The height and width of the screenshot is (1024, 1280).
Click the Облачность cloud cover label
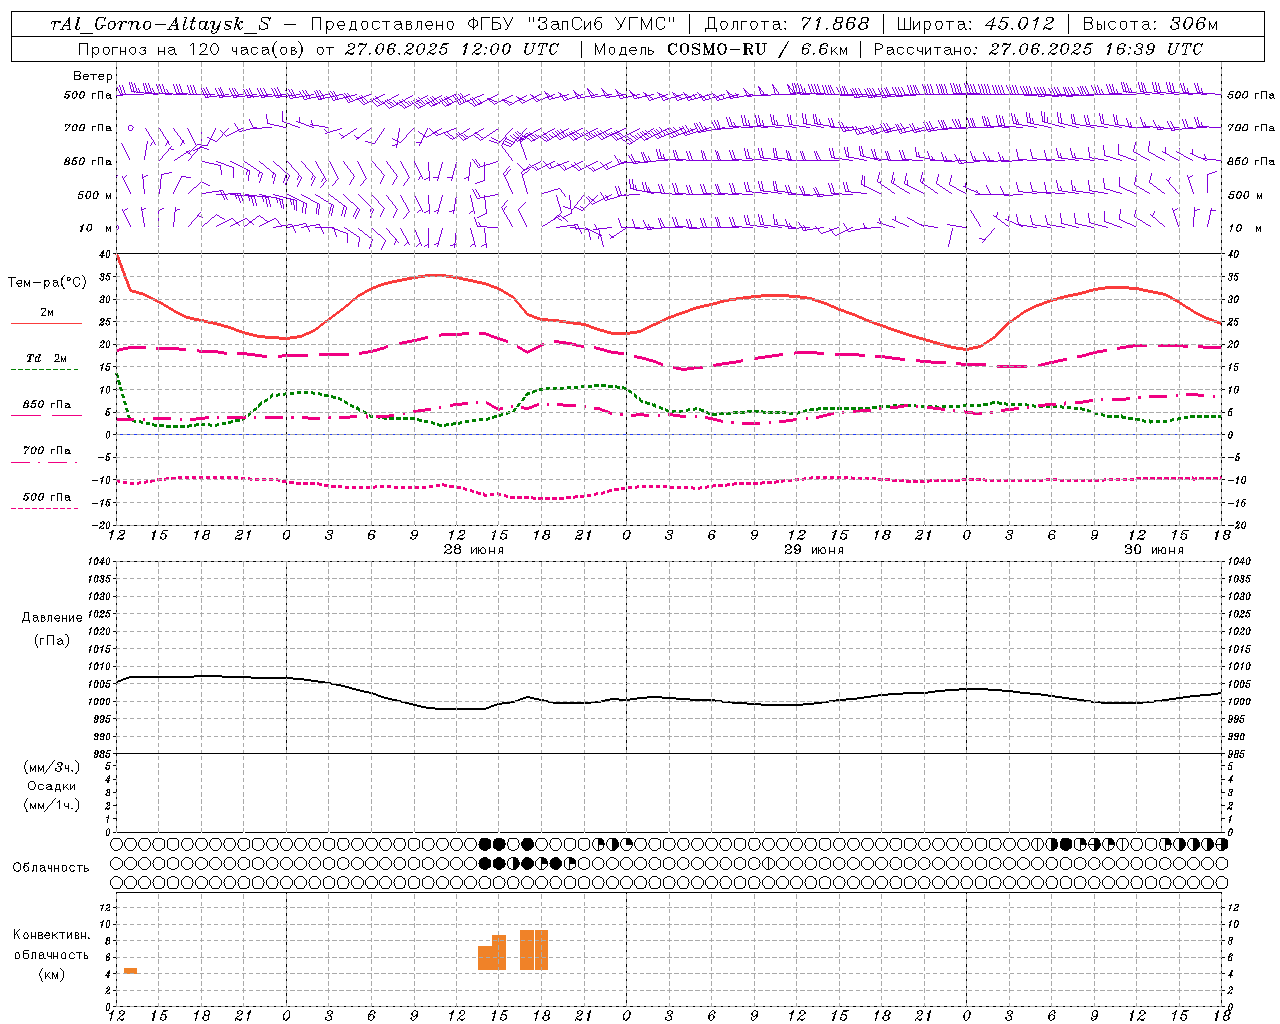[51, 868]
